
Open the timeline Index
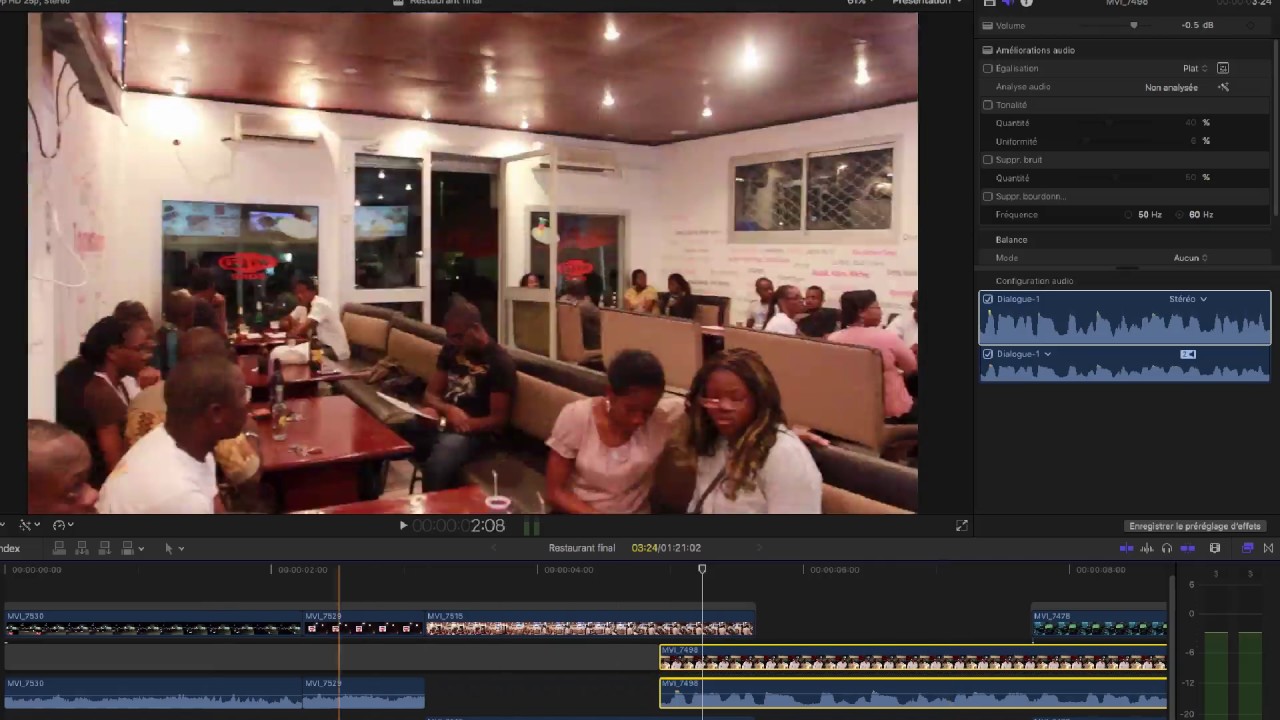pos(10,548)
